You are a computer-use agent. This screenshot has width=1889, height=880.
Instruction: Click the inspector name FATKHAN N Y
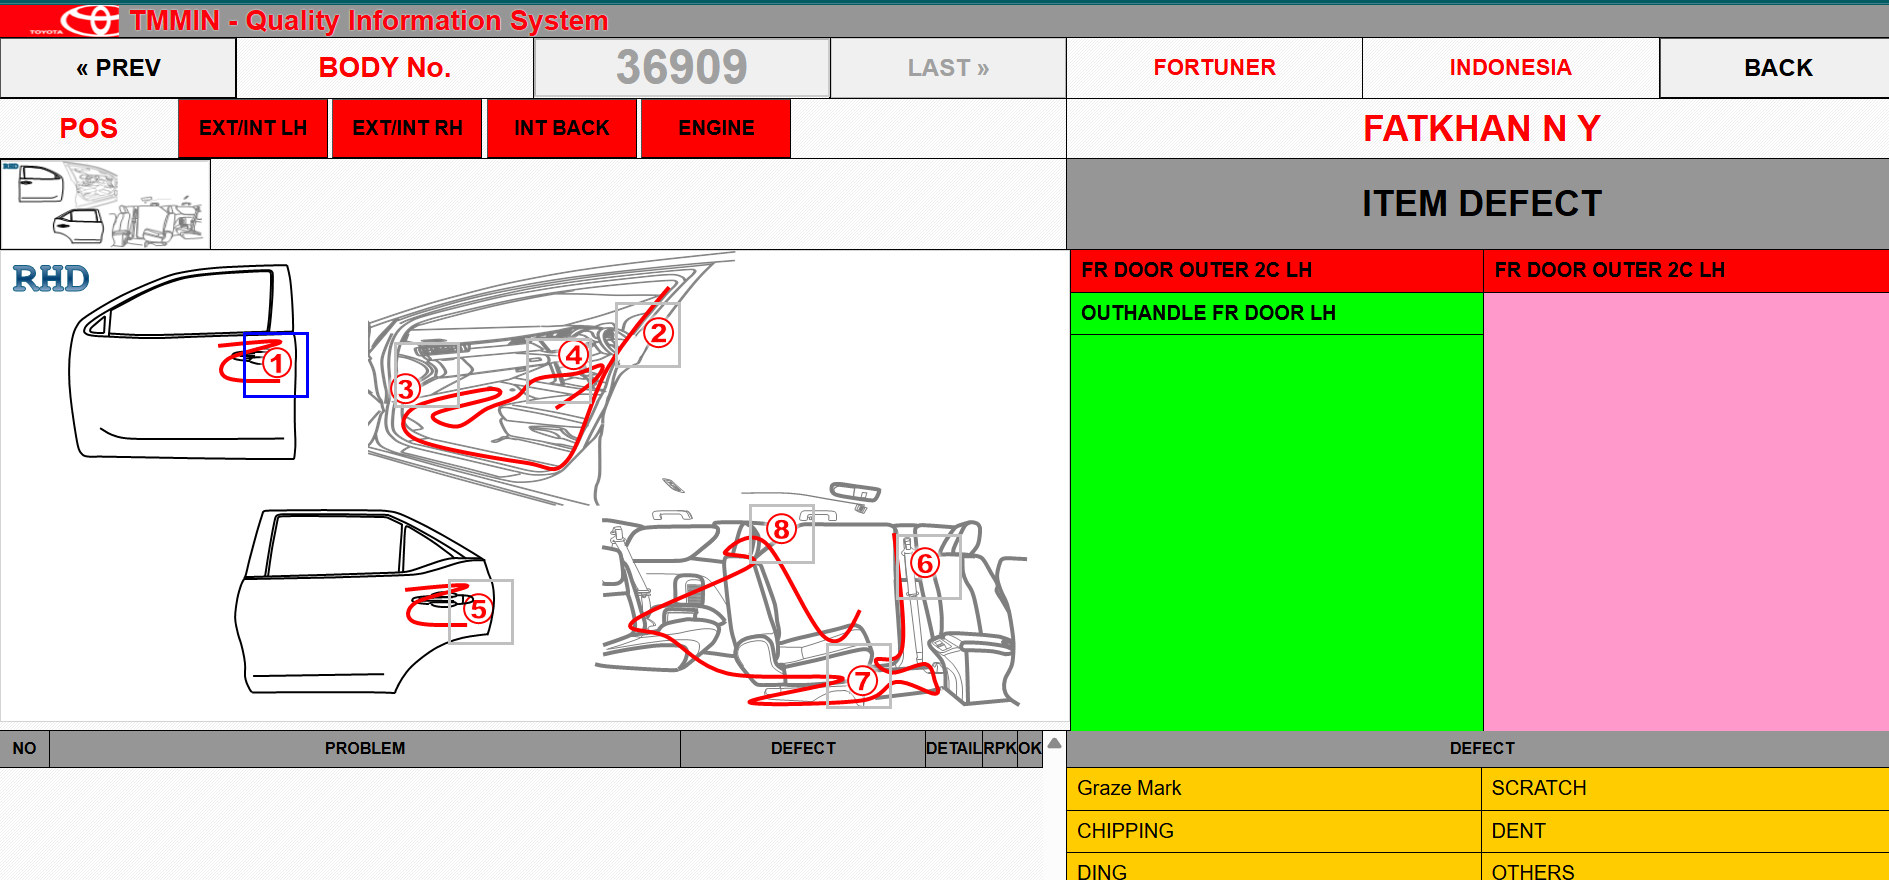click(x=1481, y=128)
